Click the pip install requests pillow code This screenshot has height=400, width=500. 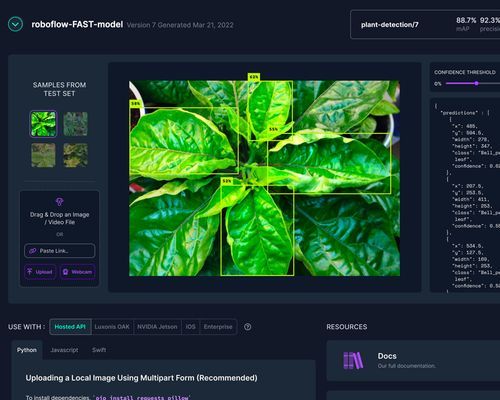142,397
